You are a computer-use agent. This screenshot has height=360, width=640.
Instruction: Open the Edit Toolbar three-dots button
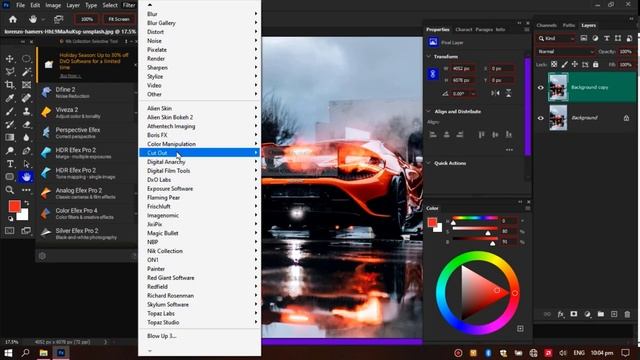pyautogui.click(x=26, y=190)
